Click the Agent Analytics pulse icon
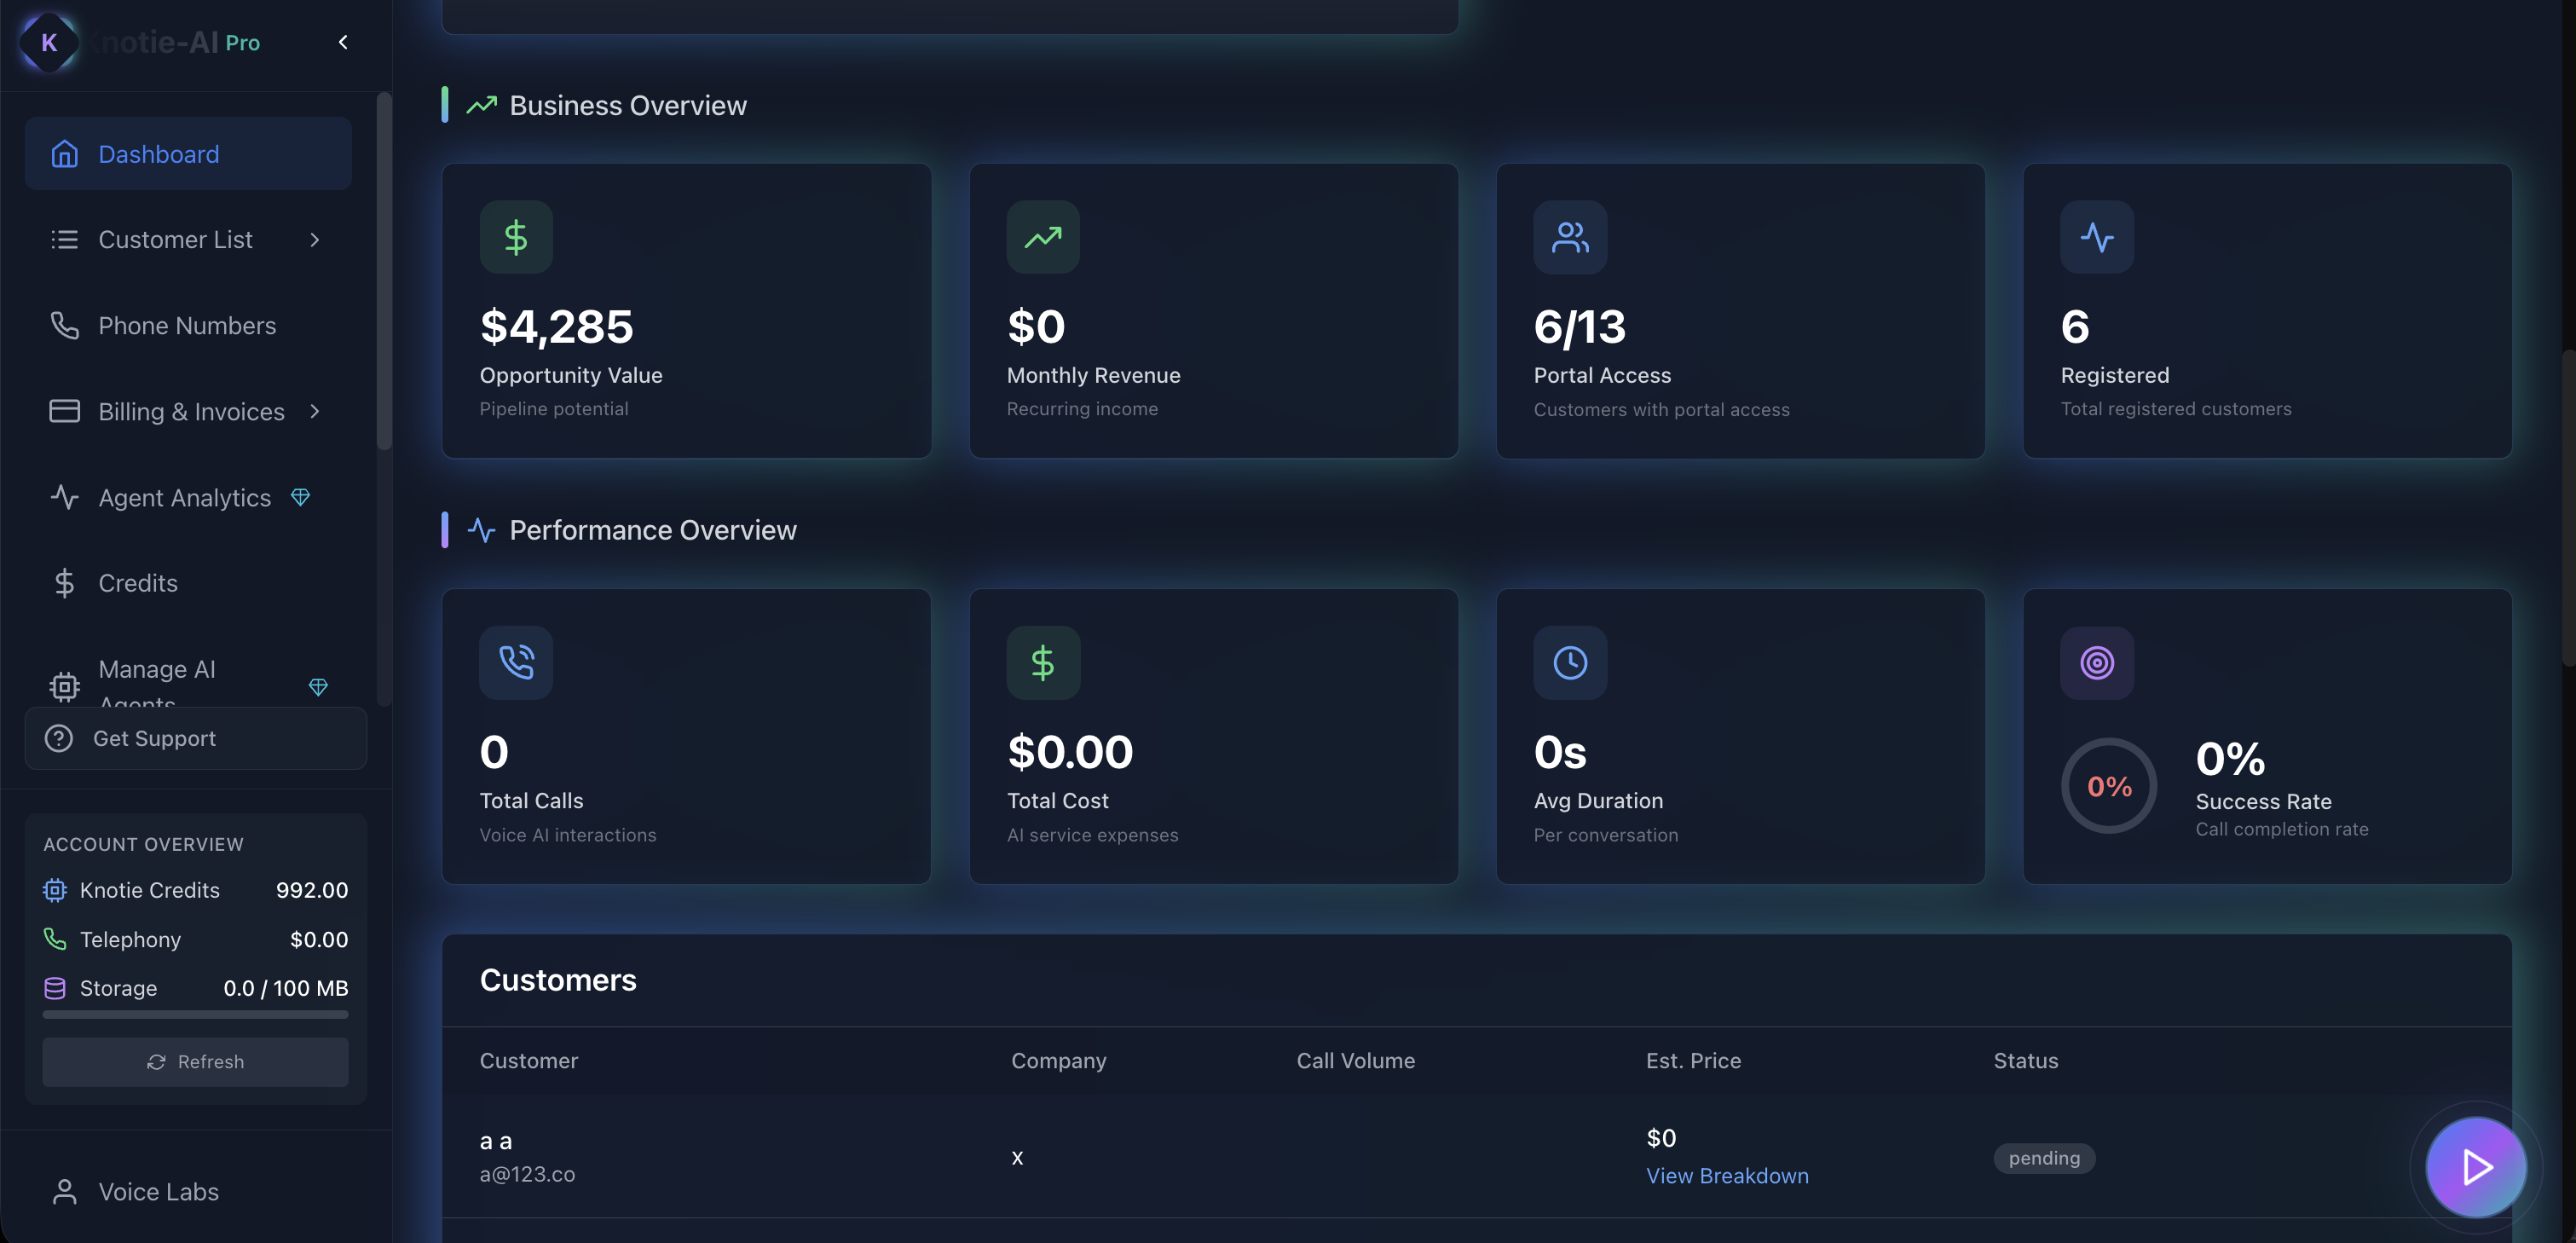Image resolution: width=2576 pixels, height=1243 pixels. [64, 497]
